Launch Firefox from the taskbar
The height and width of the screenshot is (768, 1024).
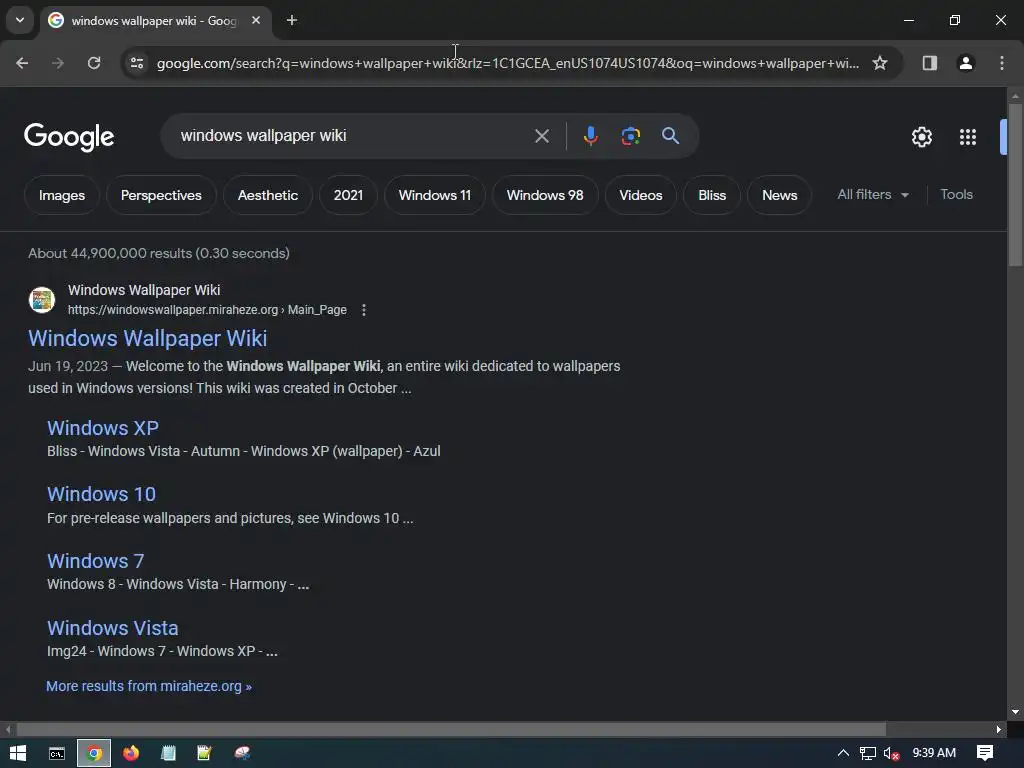[131, 753]
